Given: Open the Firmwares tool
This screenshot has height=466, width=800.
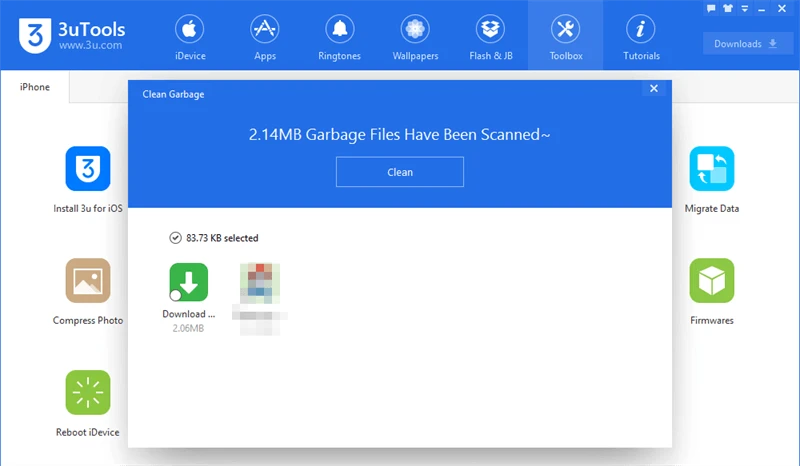Looking at the screenshot, I should [711, 281].
